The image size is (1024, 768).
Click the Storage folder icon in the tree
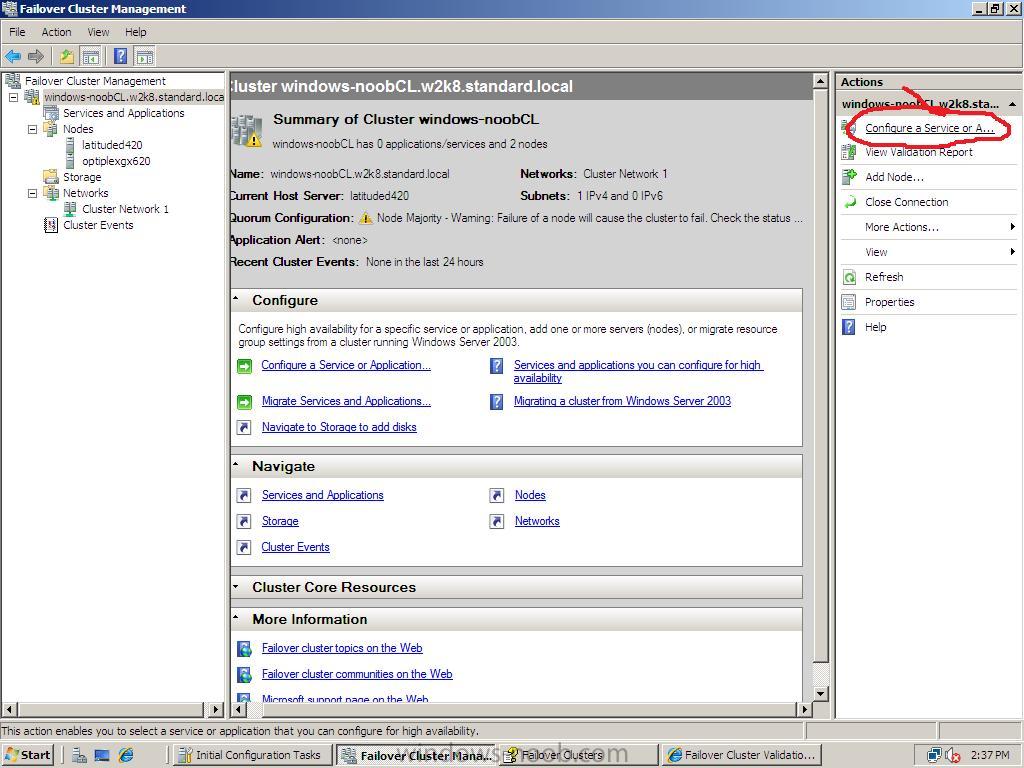(x=50, y=177)
